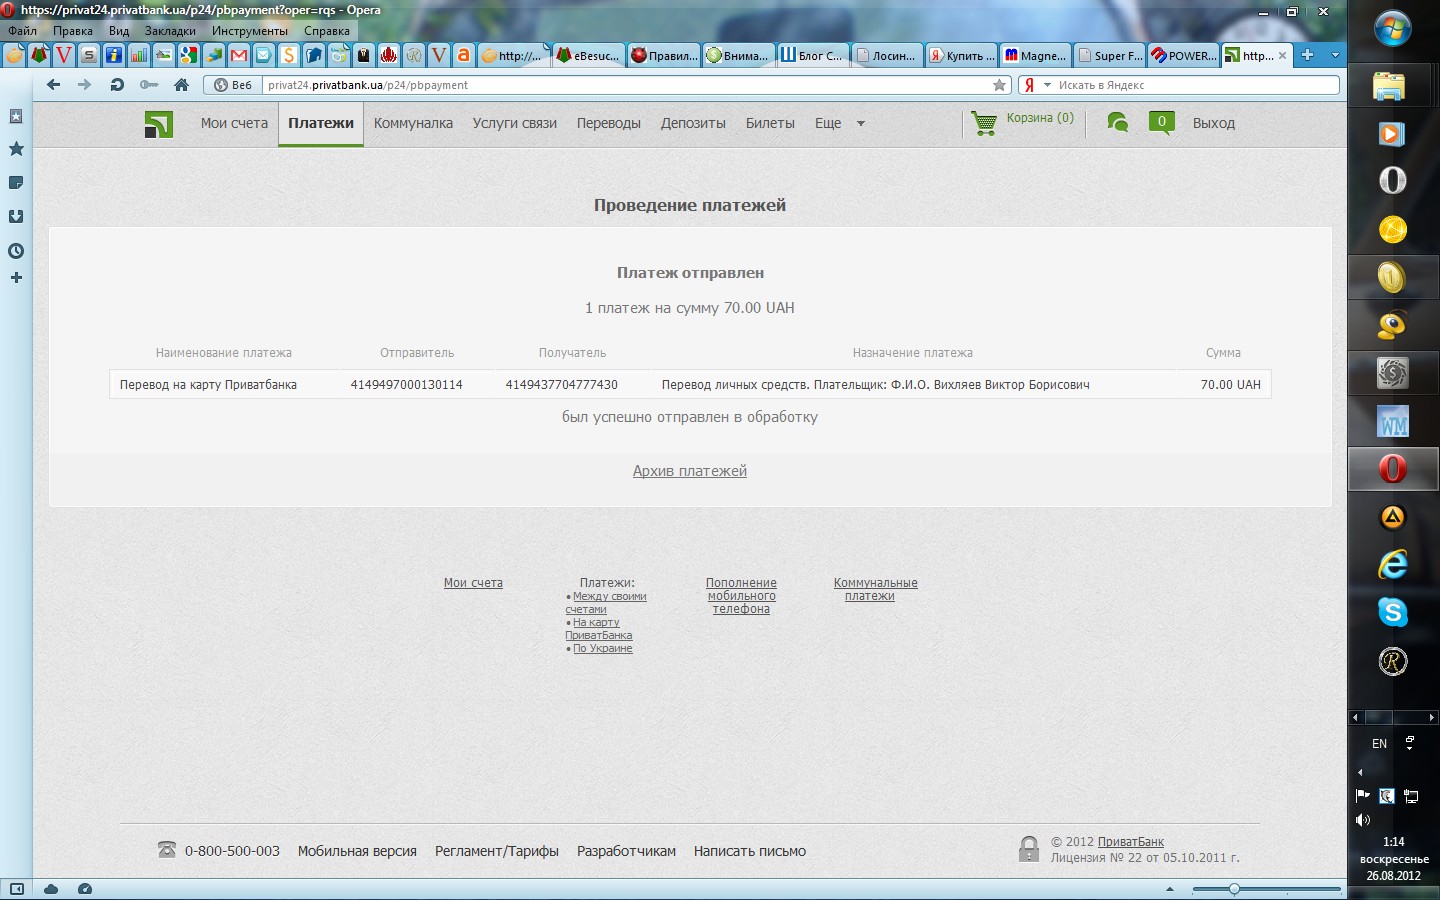Open the Opera history clock panel
Viewport: 1440px width, 900px height.
pos(16,251)
